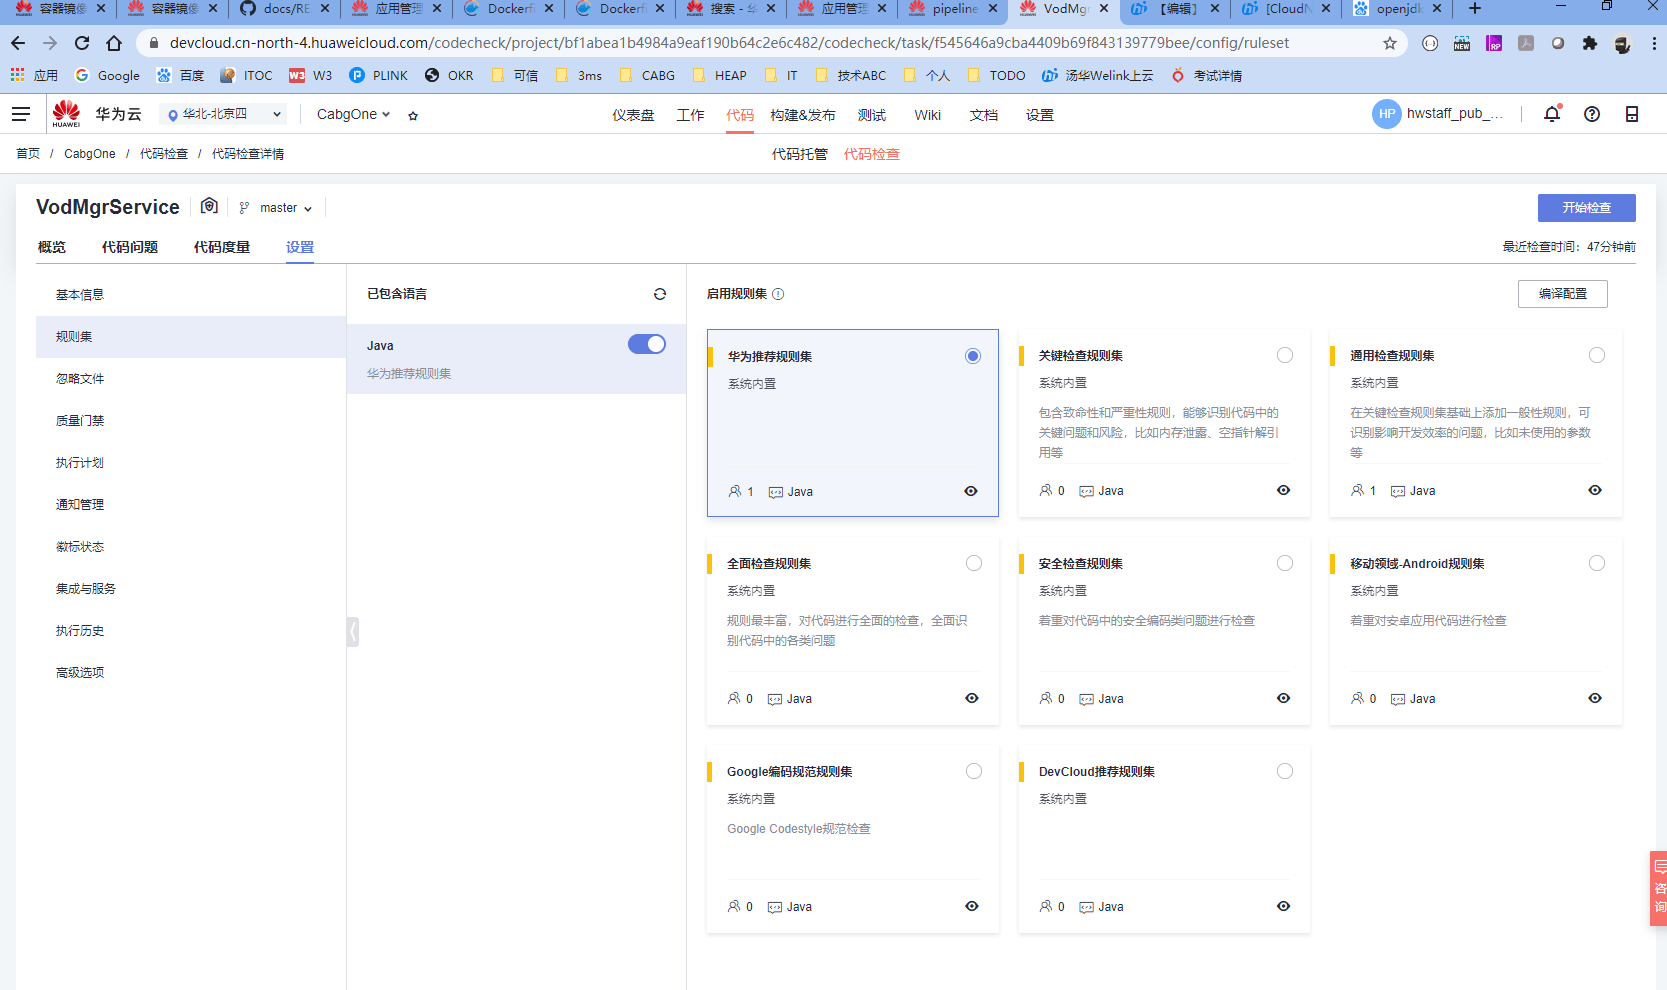Screen dimensions: 1667x990
Task: Open the OKR bookmark
Action: pos(449,75)
